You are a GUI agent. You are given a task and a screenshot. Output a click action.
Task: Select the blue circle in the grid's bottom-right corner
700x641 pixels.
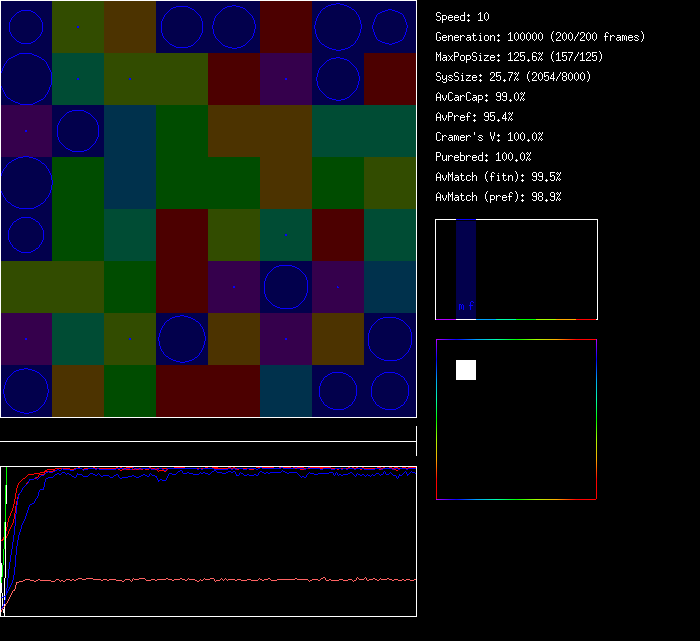point(390,391)
